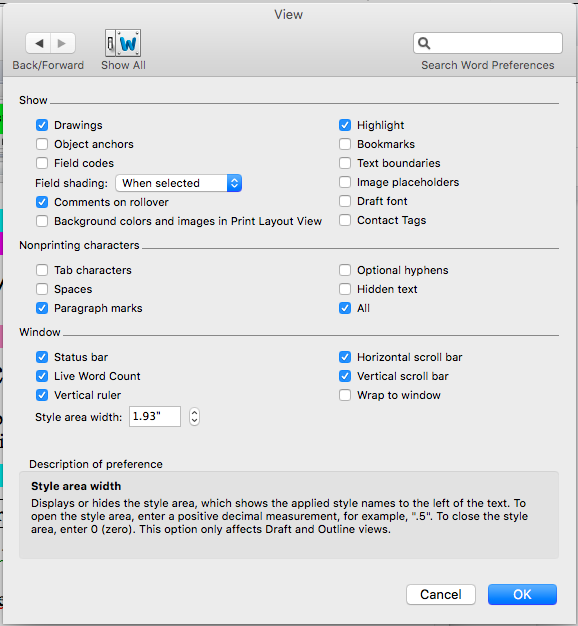Click the style area width stepper arrows

click(x=194, y=416)
